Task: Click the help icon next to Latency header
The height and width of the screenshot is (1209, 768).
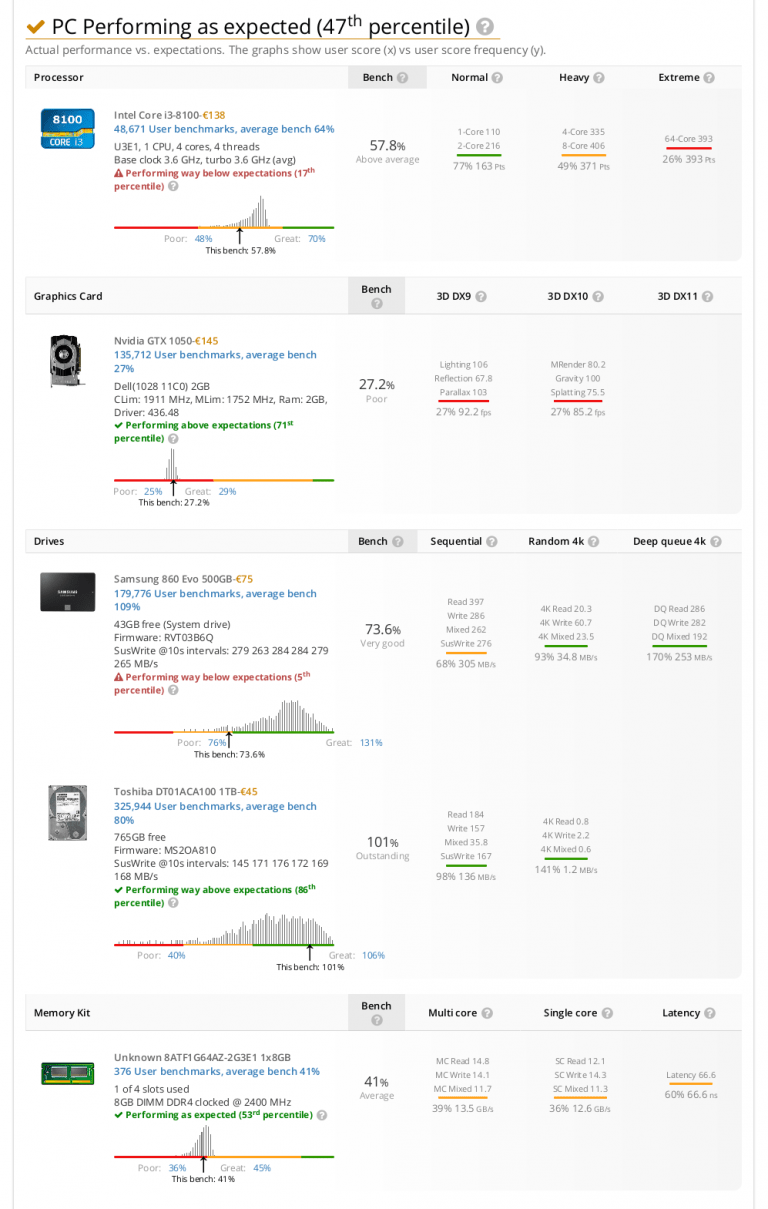Action: pyautogui.click(x=708, y=1012)
